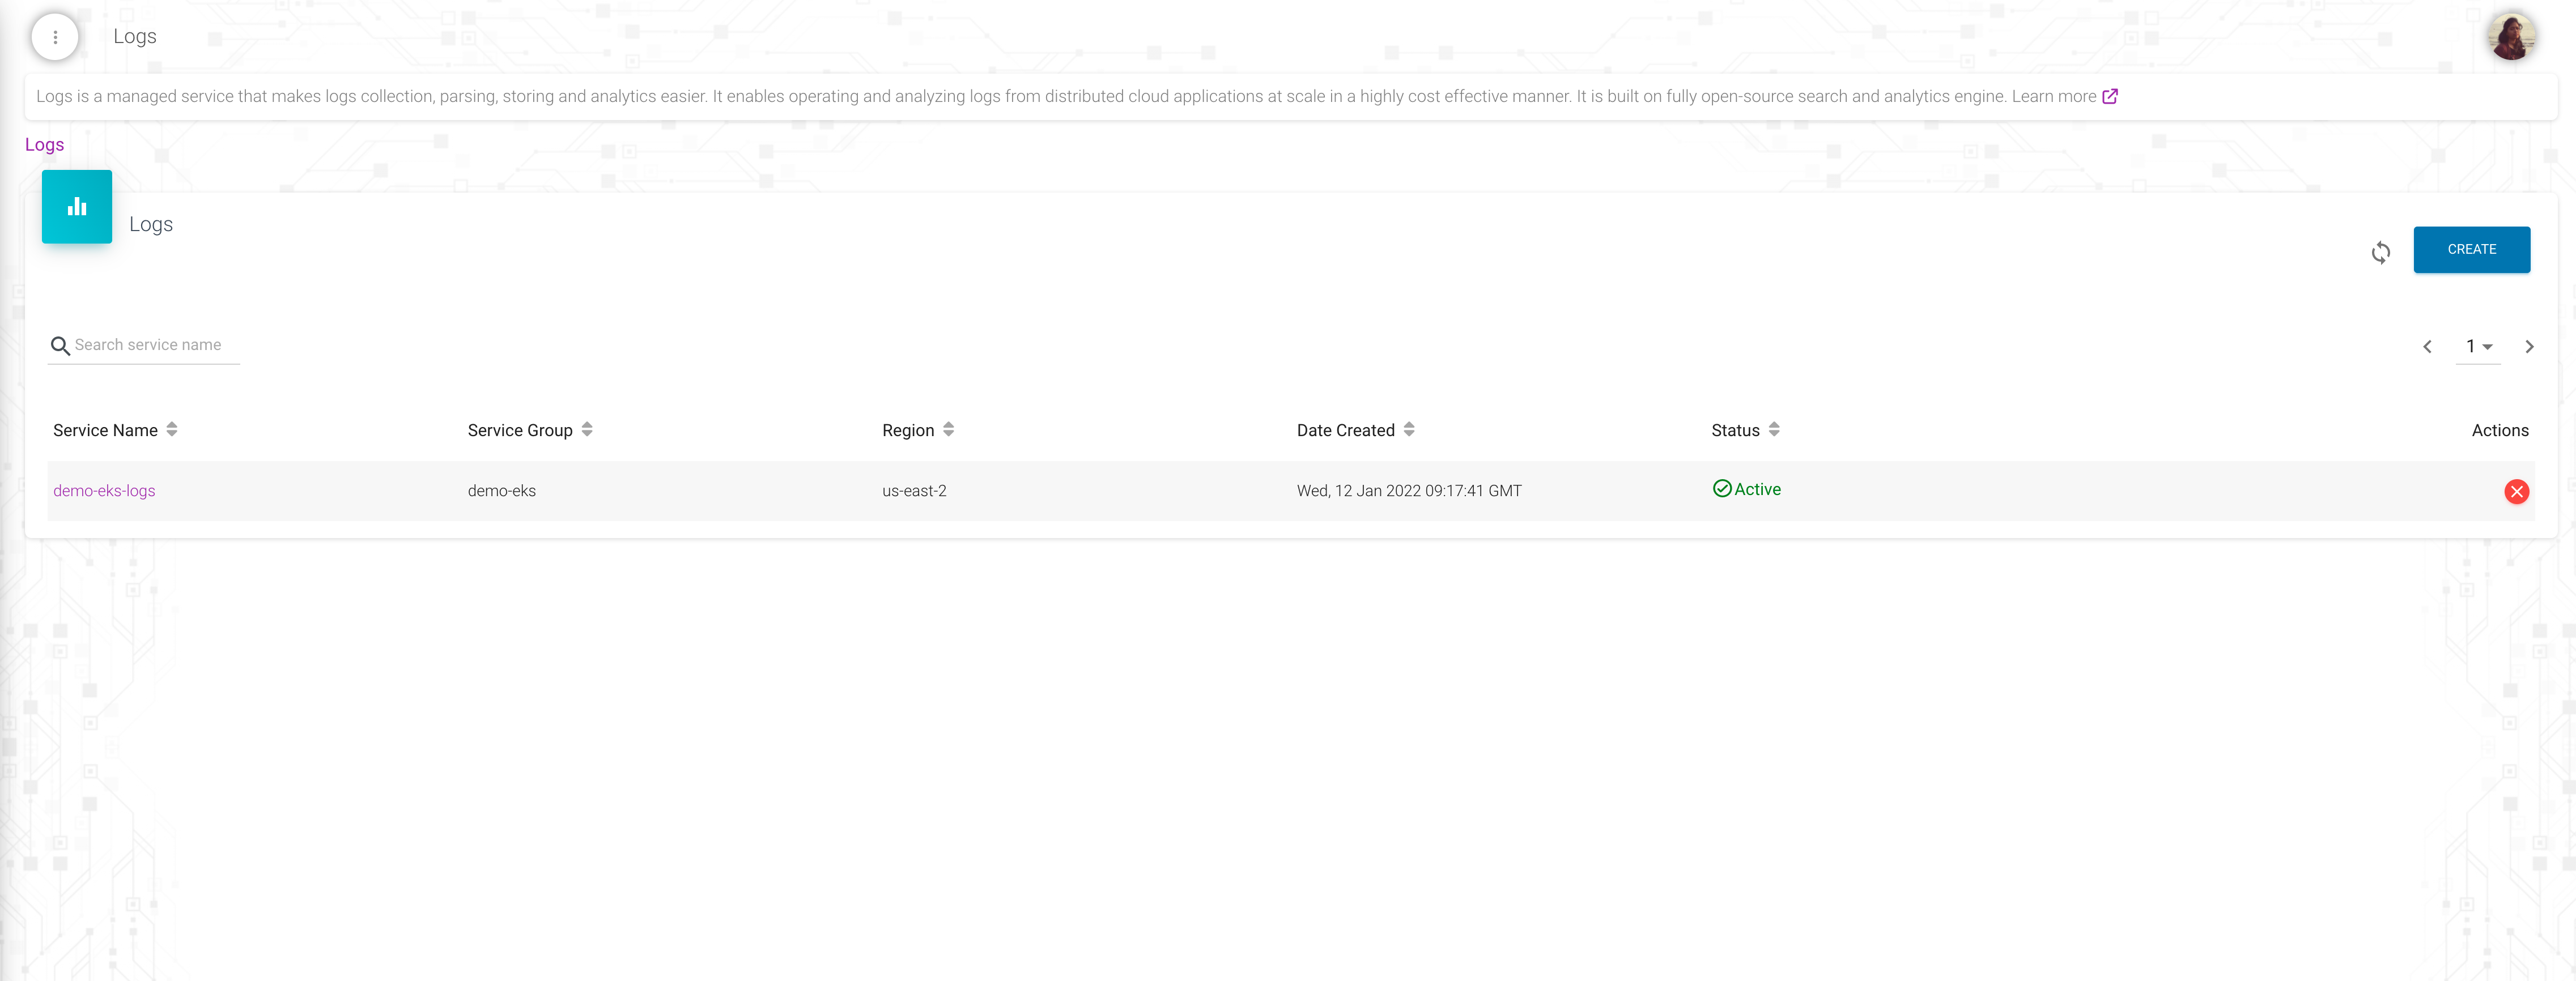
Task: Open the demo-eks-logs service link
Action: [x=104, y=491]
